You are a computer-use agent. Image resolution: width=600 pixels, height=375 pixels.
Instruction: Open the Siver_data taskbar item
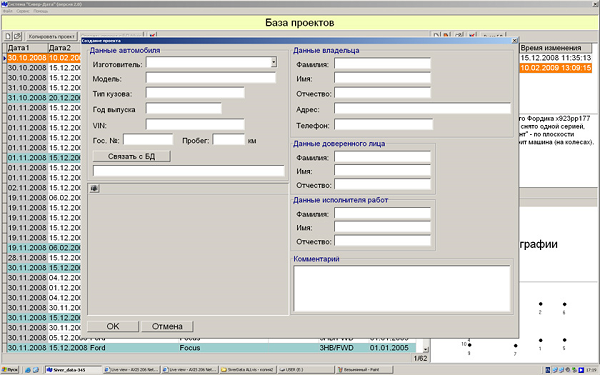pyautogui.click(x=73, y=370)
